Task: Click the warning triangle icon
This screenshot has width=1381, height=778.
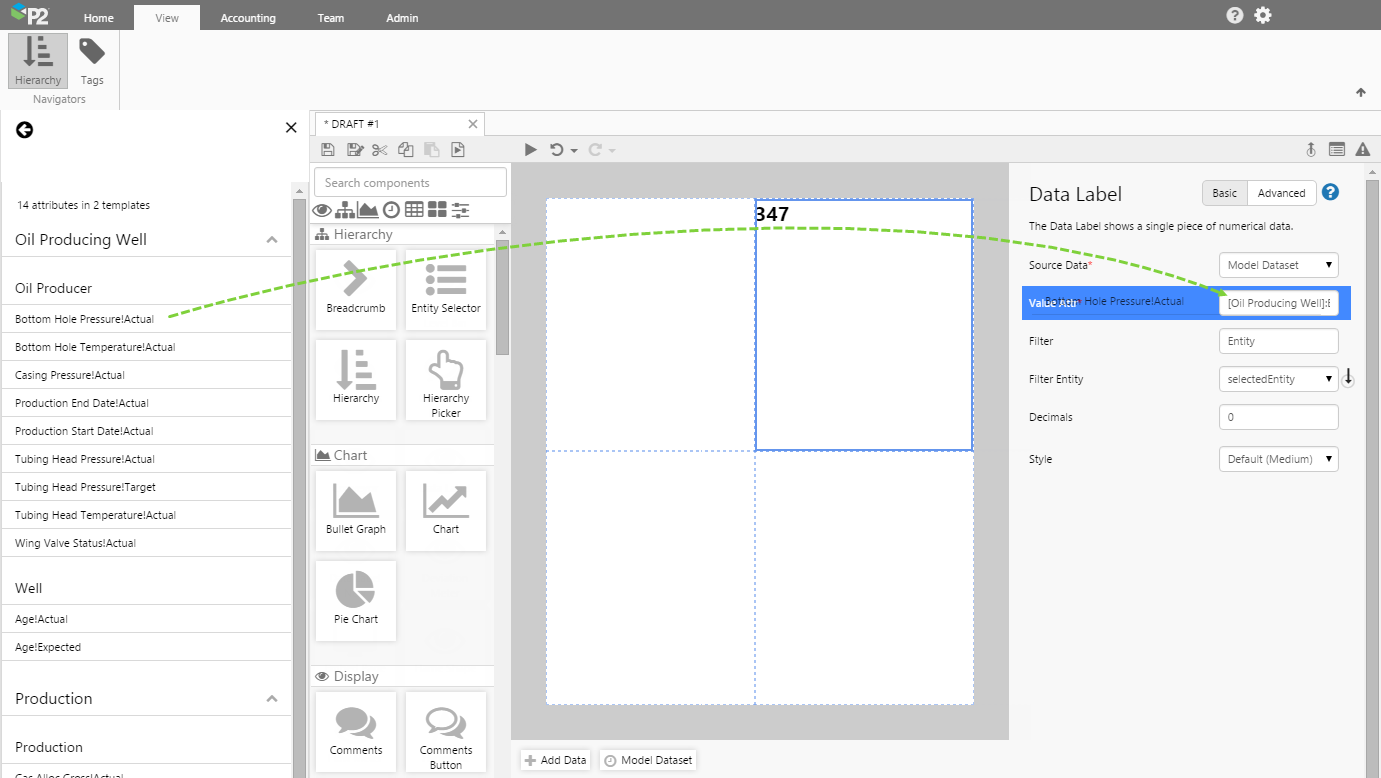Action: pos(1362,150)
